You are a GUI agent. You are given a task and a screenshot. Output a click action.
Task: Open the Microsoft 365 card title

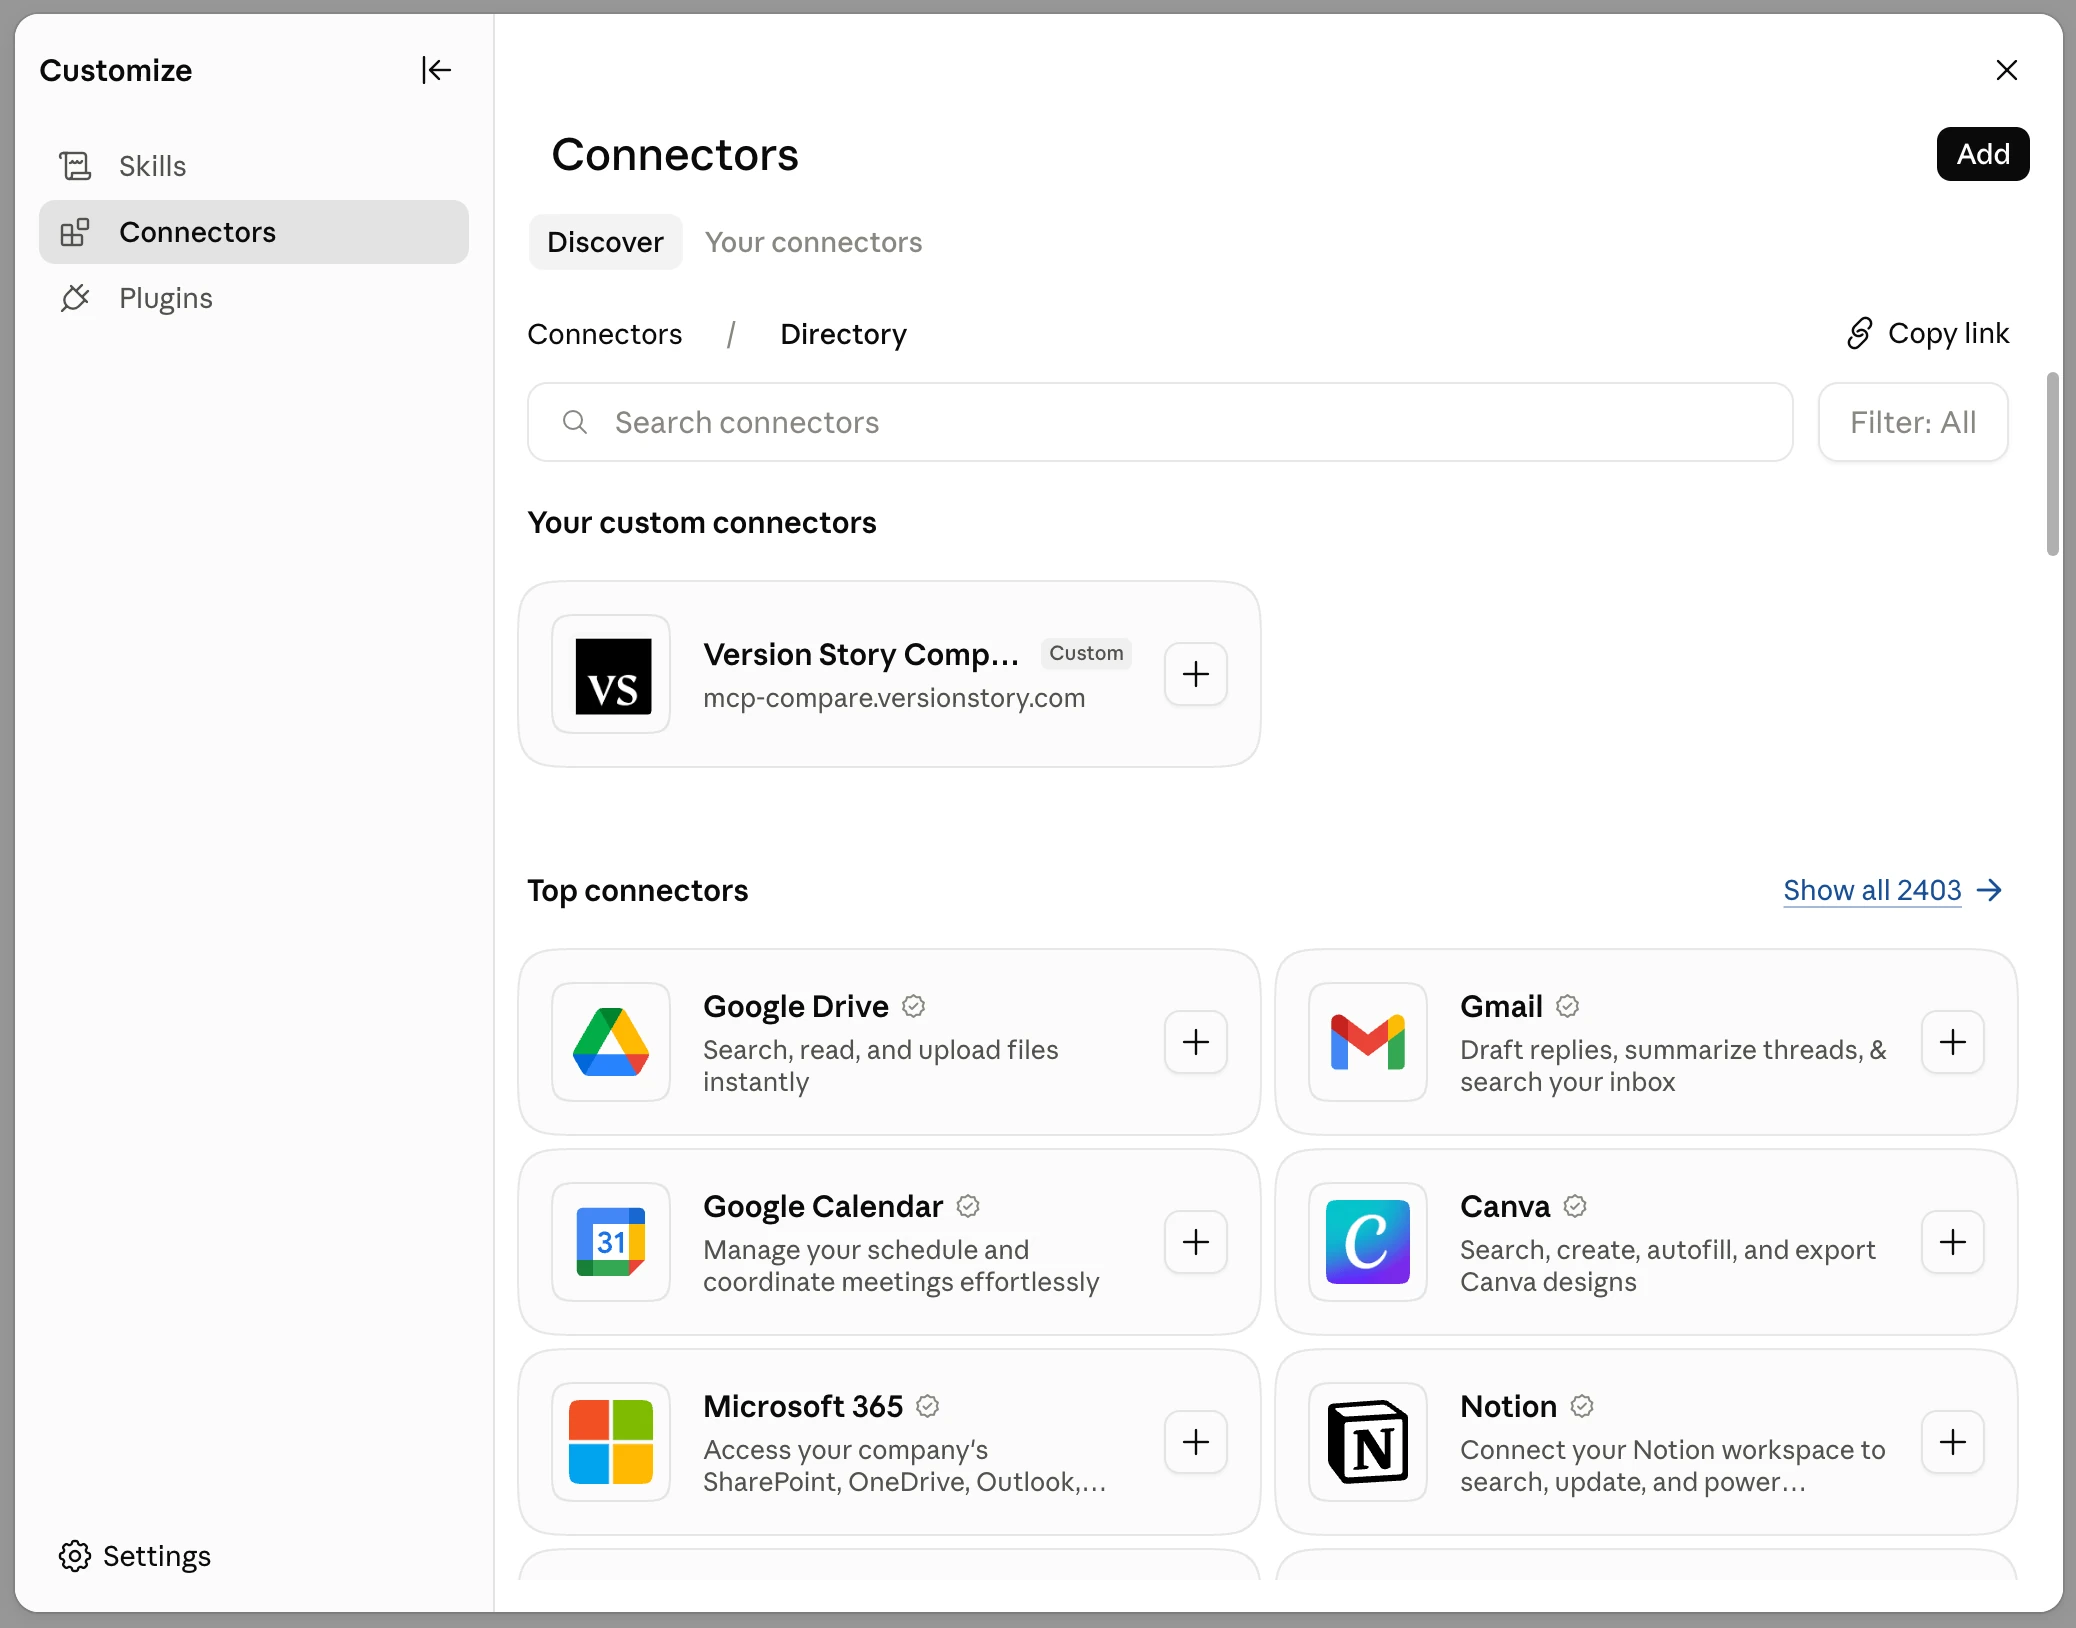click(x=803, y=1406)
